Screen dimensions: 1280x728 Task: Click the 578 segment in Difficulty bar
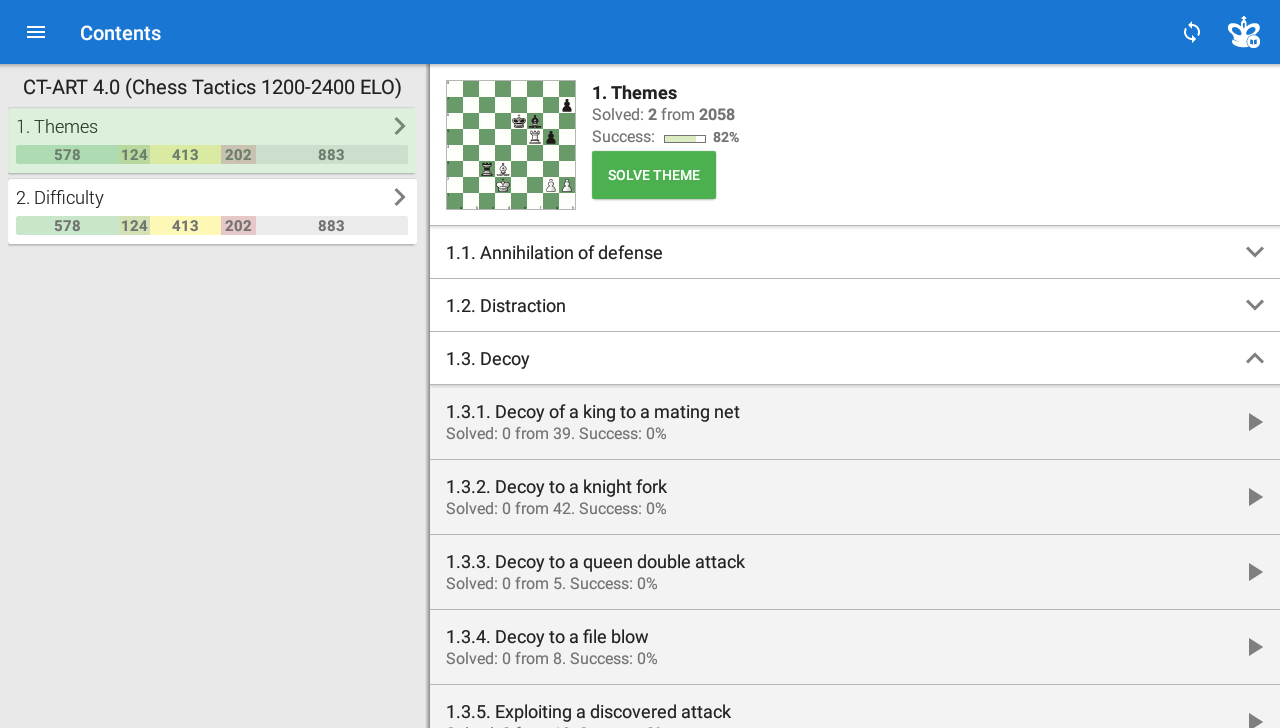click(x=68, y=226)
